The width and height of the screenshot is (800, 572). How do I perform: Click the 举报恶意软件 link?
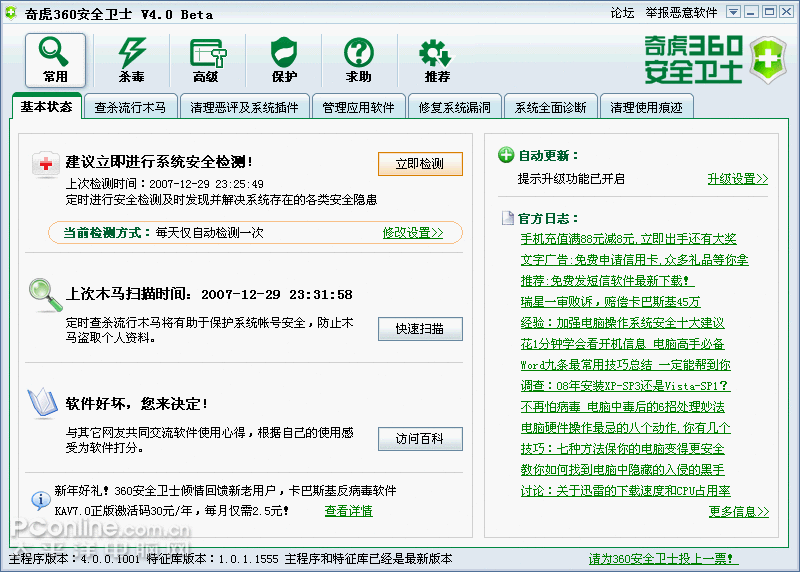pyautogui.click(x=681, y=12)
